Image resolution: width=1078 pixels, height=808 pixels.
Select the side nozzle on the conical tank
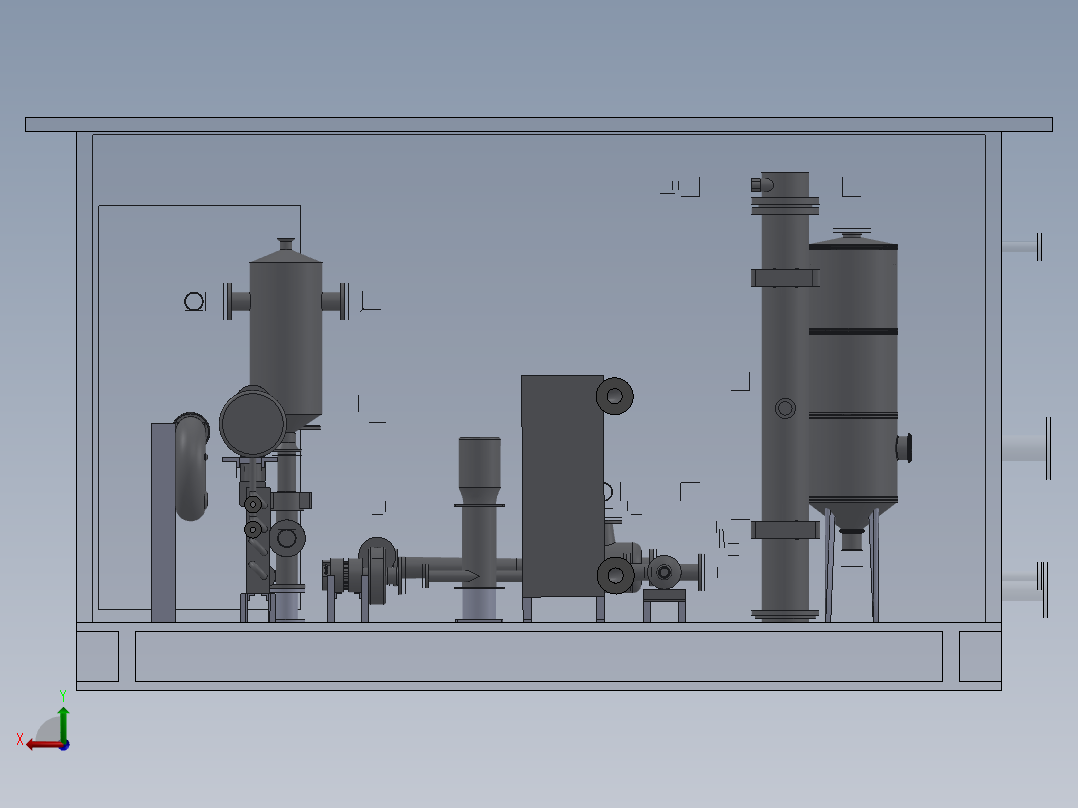point(904,448)
